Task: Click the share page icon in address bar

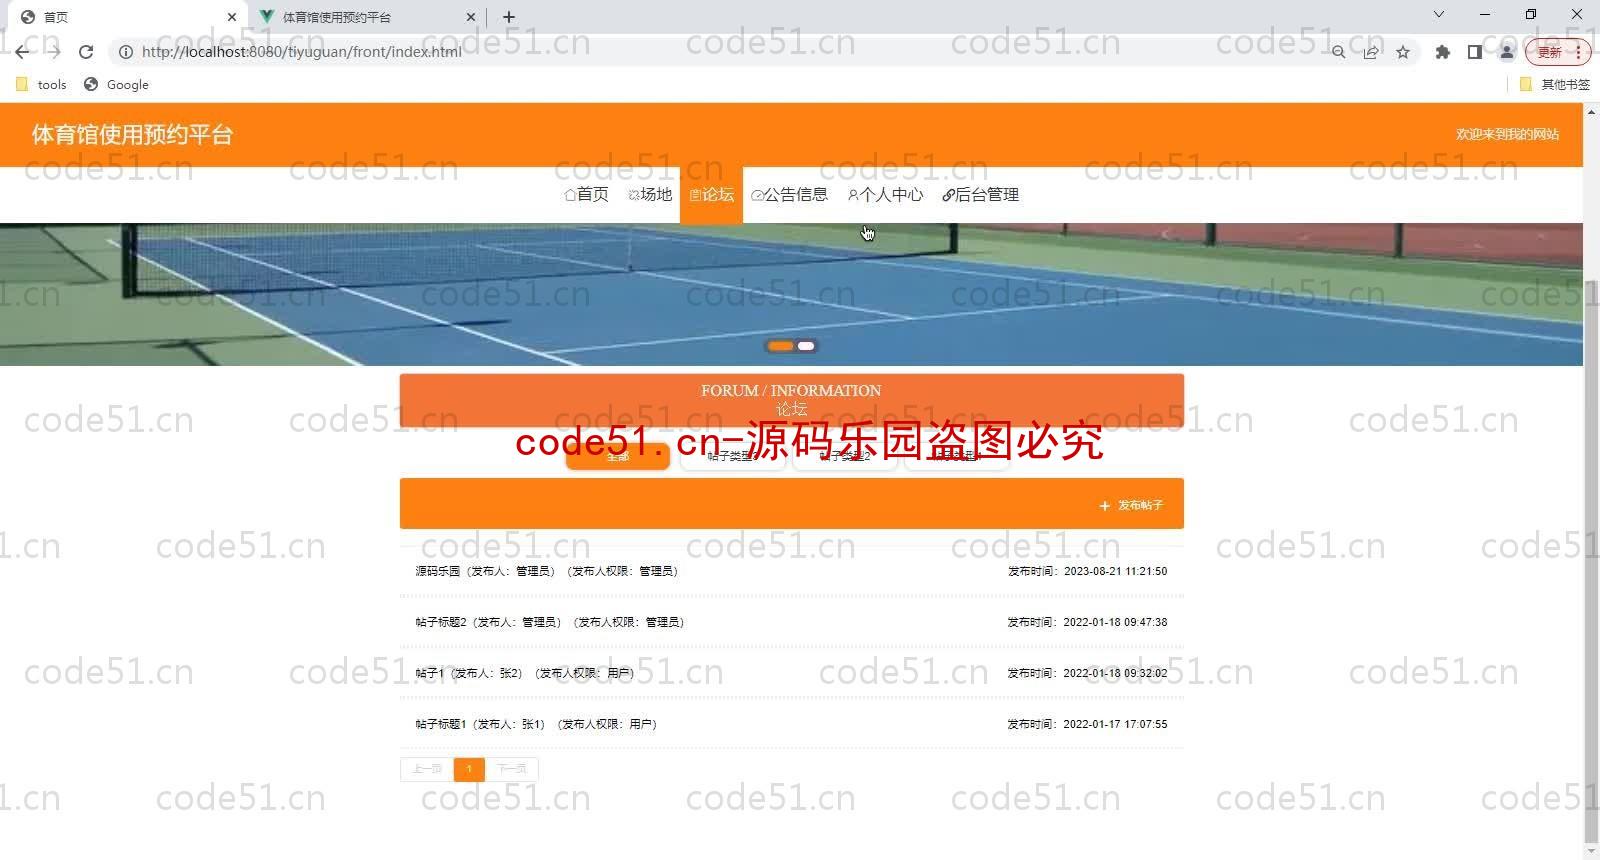Action: click(x=1371, y=52)
